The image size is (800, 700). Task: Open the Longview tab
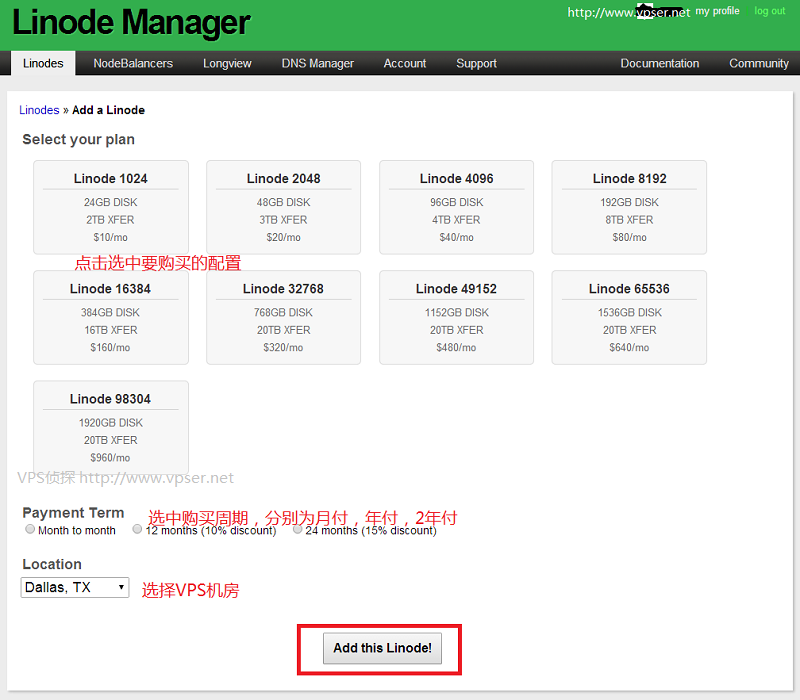pos(227,63)
